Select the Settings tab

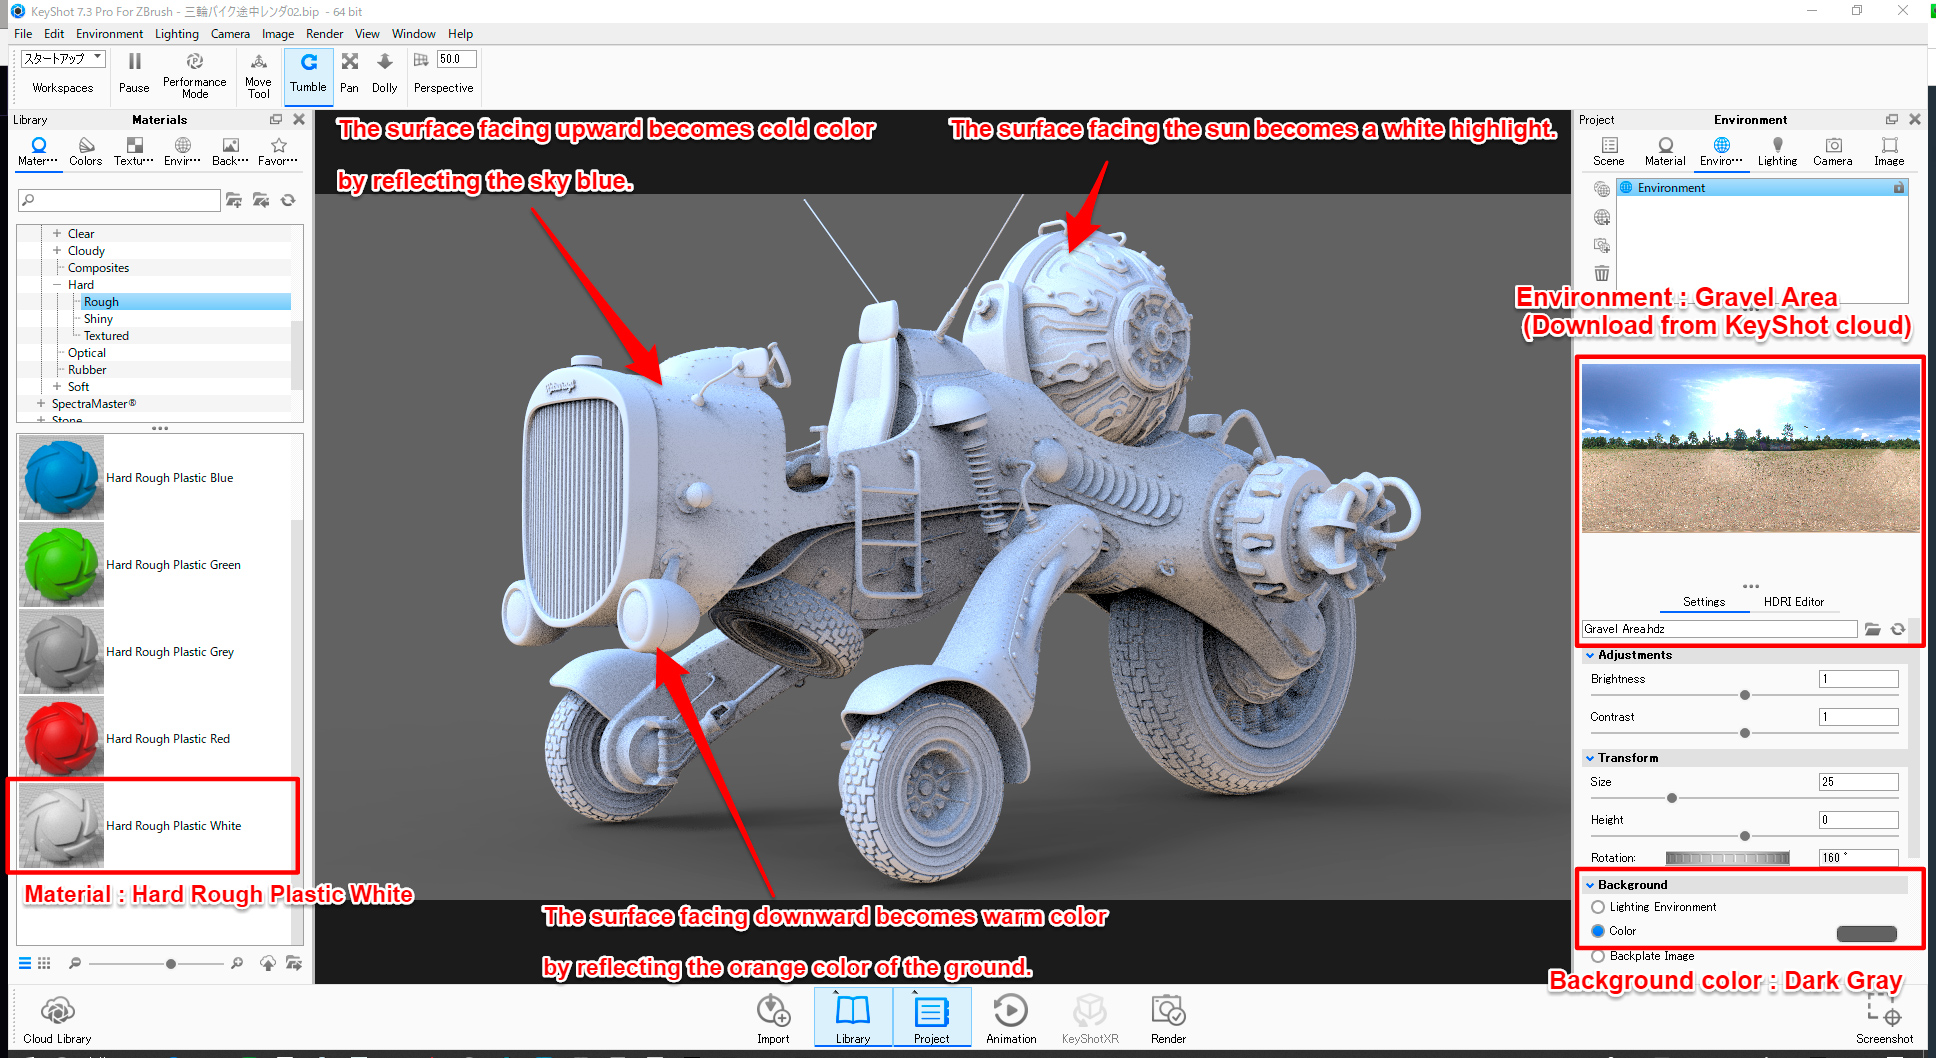tap(1703, 602)
